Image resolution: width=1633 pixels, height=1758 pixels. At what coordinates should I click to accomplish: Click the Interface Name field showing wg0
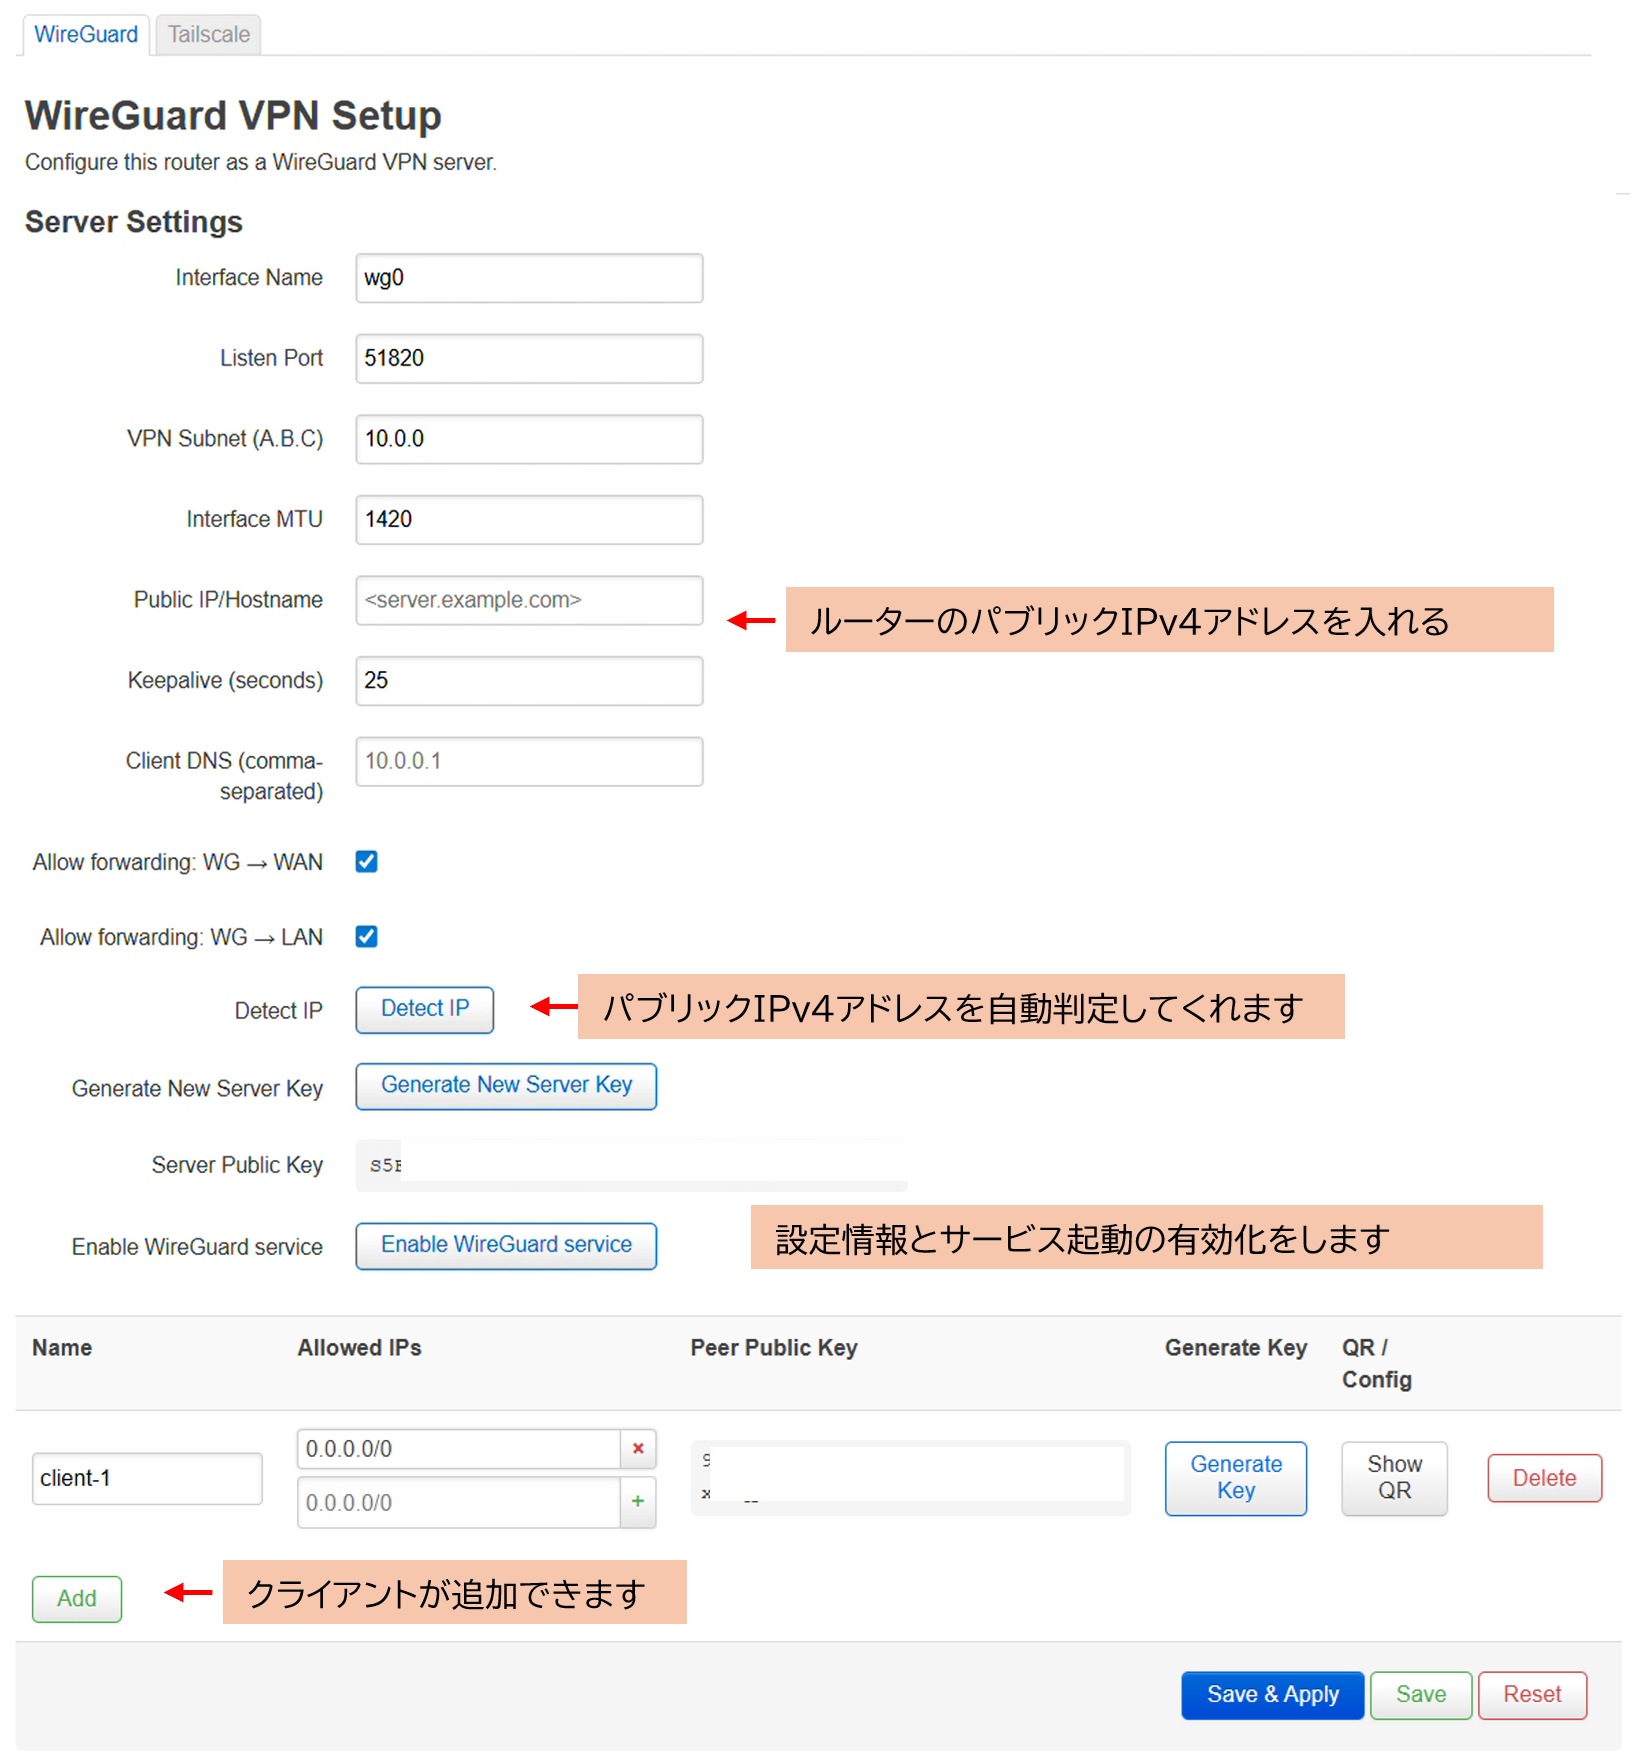(x=528, y=278)
